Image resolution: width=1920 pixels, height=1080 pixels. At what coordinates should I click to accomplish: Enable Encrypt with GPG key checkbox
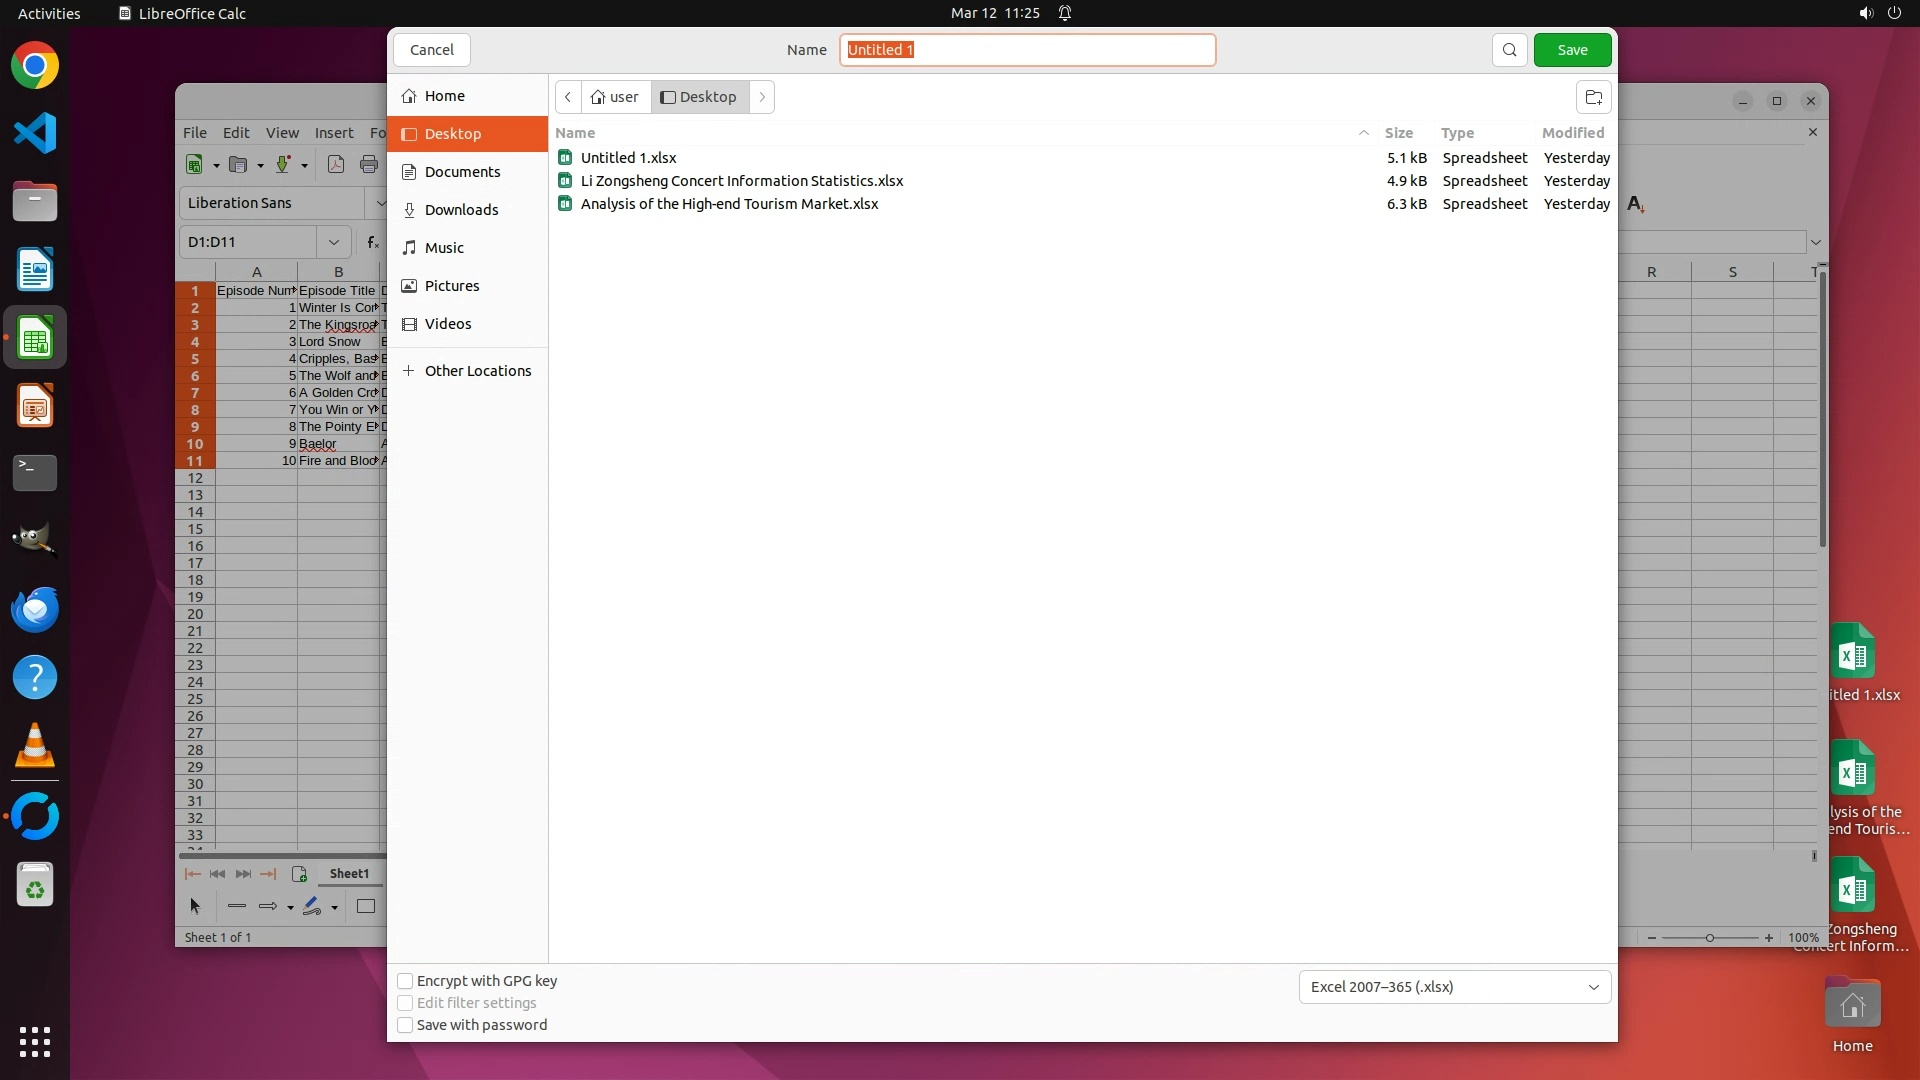[x=405, y=981]
